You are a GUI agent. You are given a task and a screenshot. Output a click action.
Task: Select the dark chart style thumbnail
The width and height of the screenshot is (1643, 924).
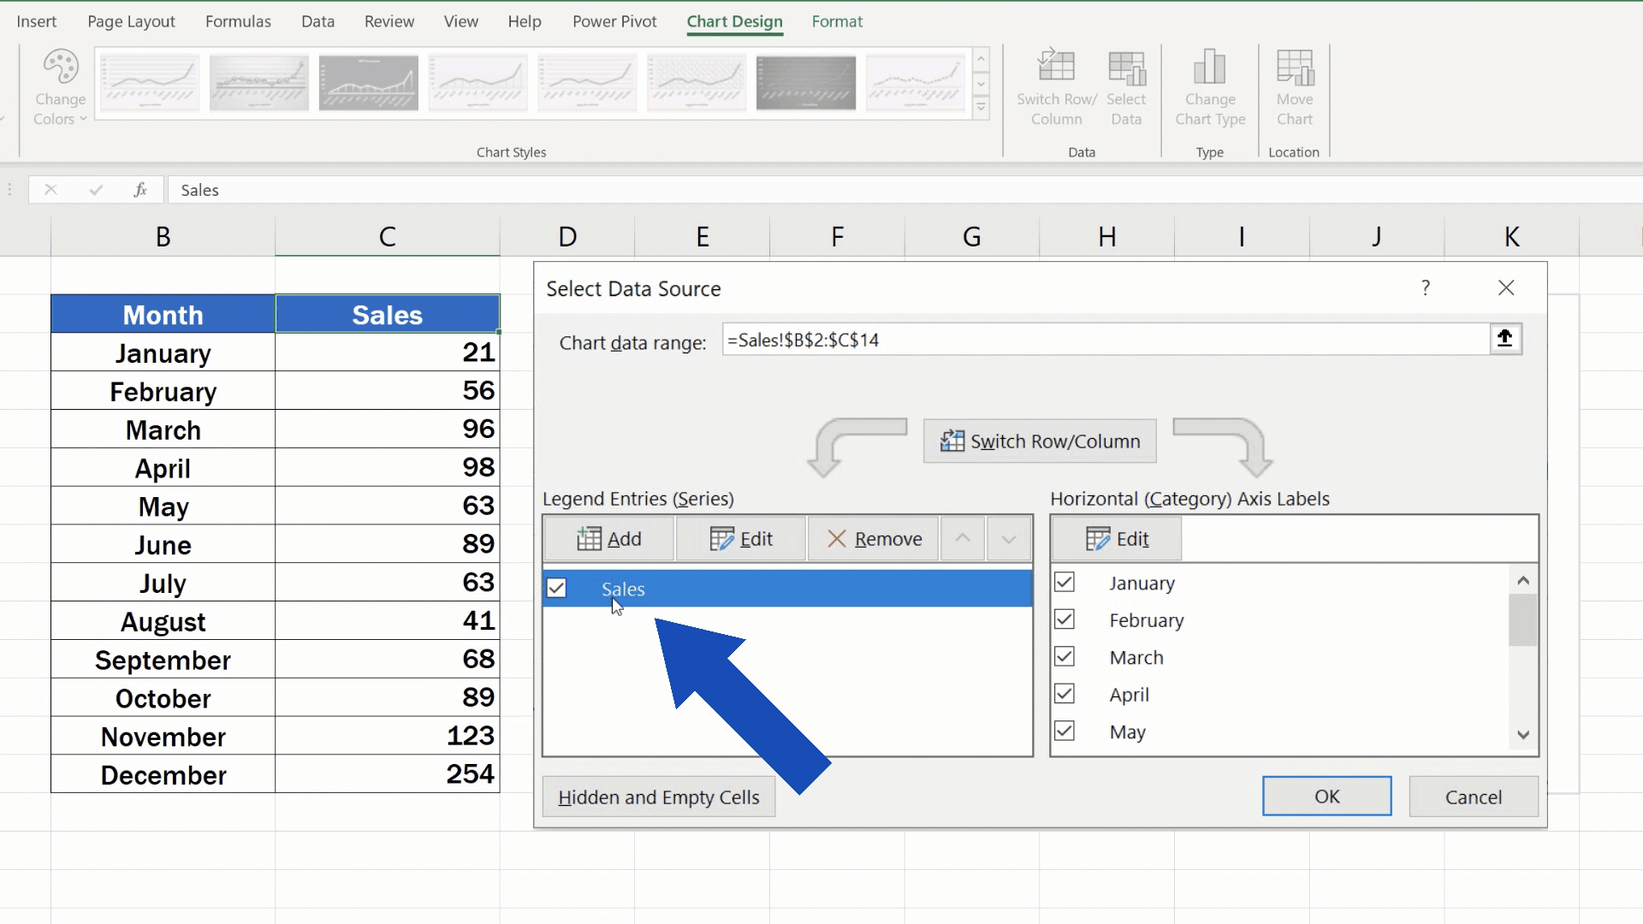[806, 83]
